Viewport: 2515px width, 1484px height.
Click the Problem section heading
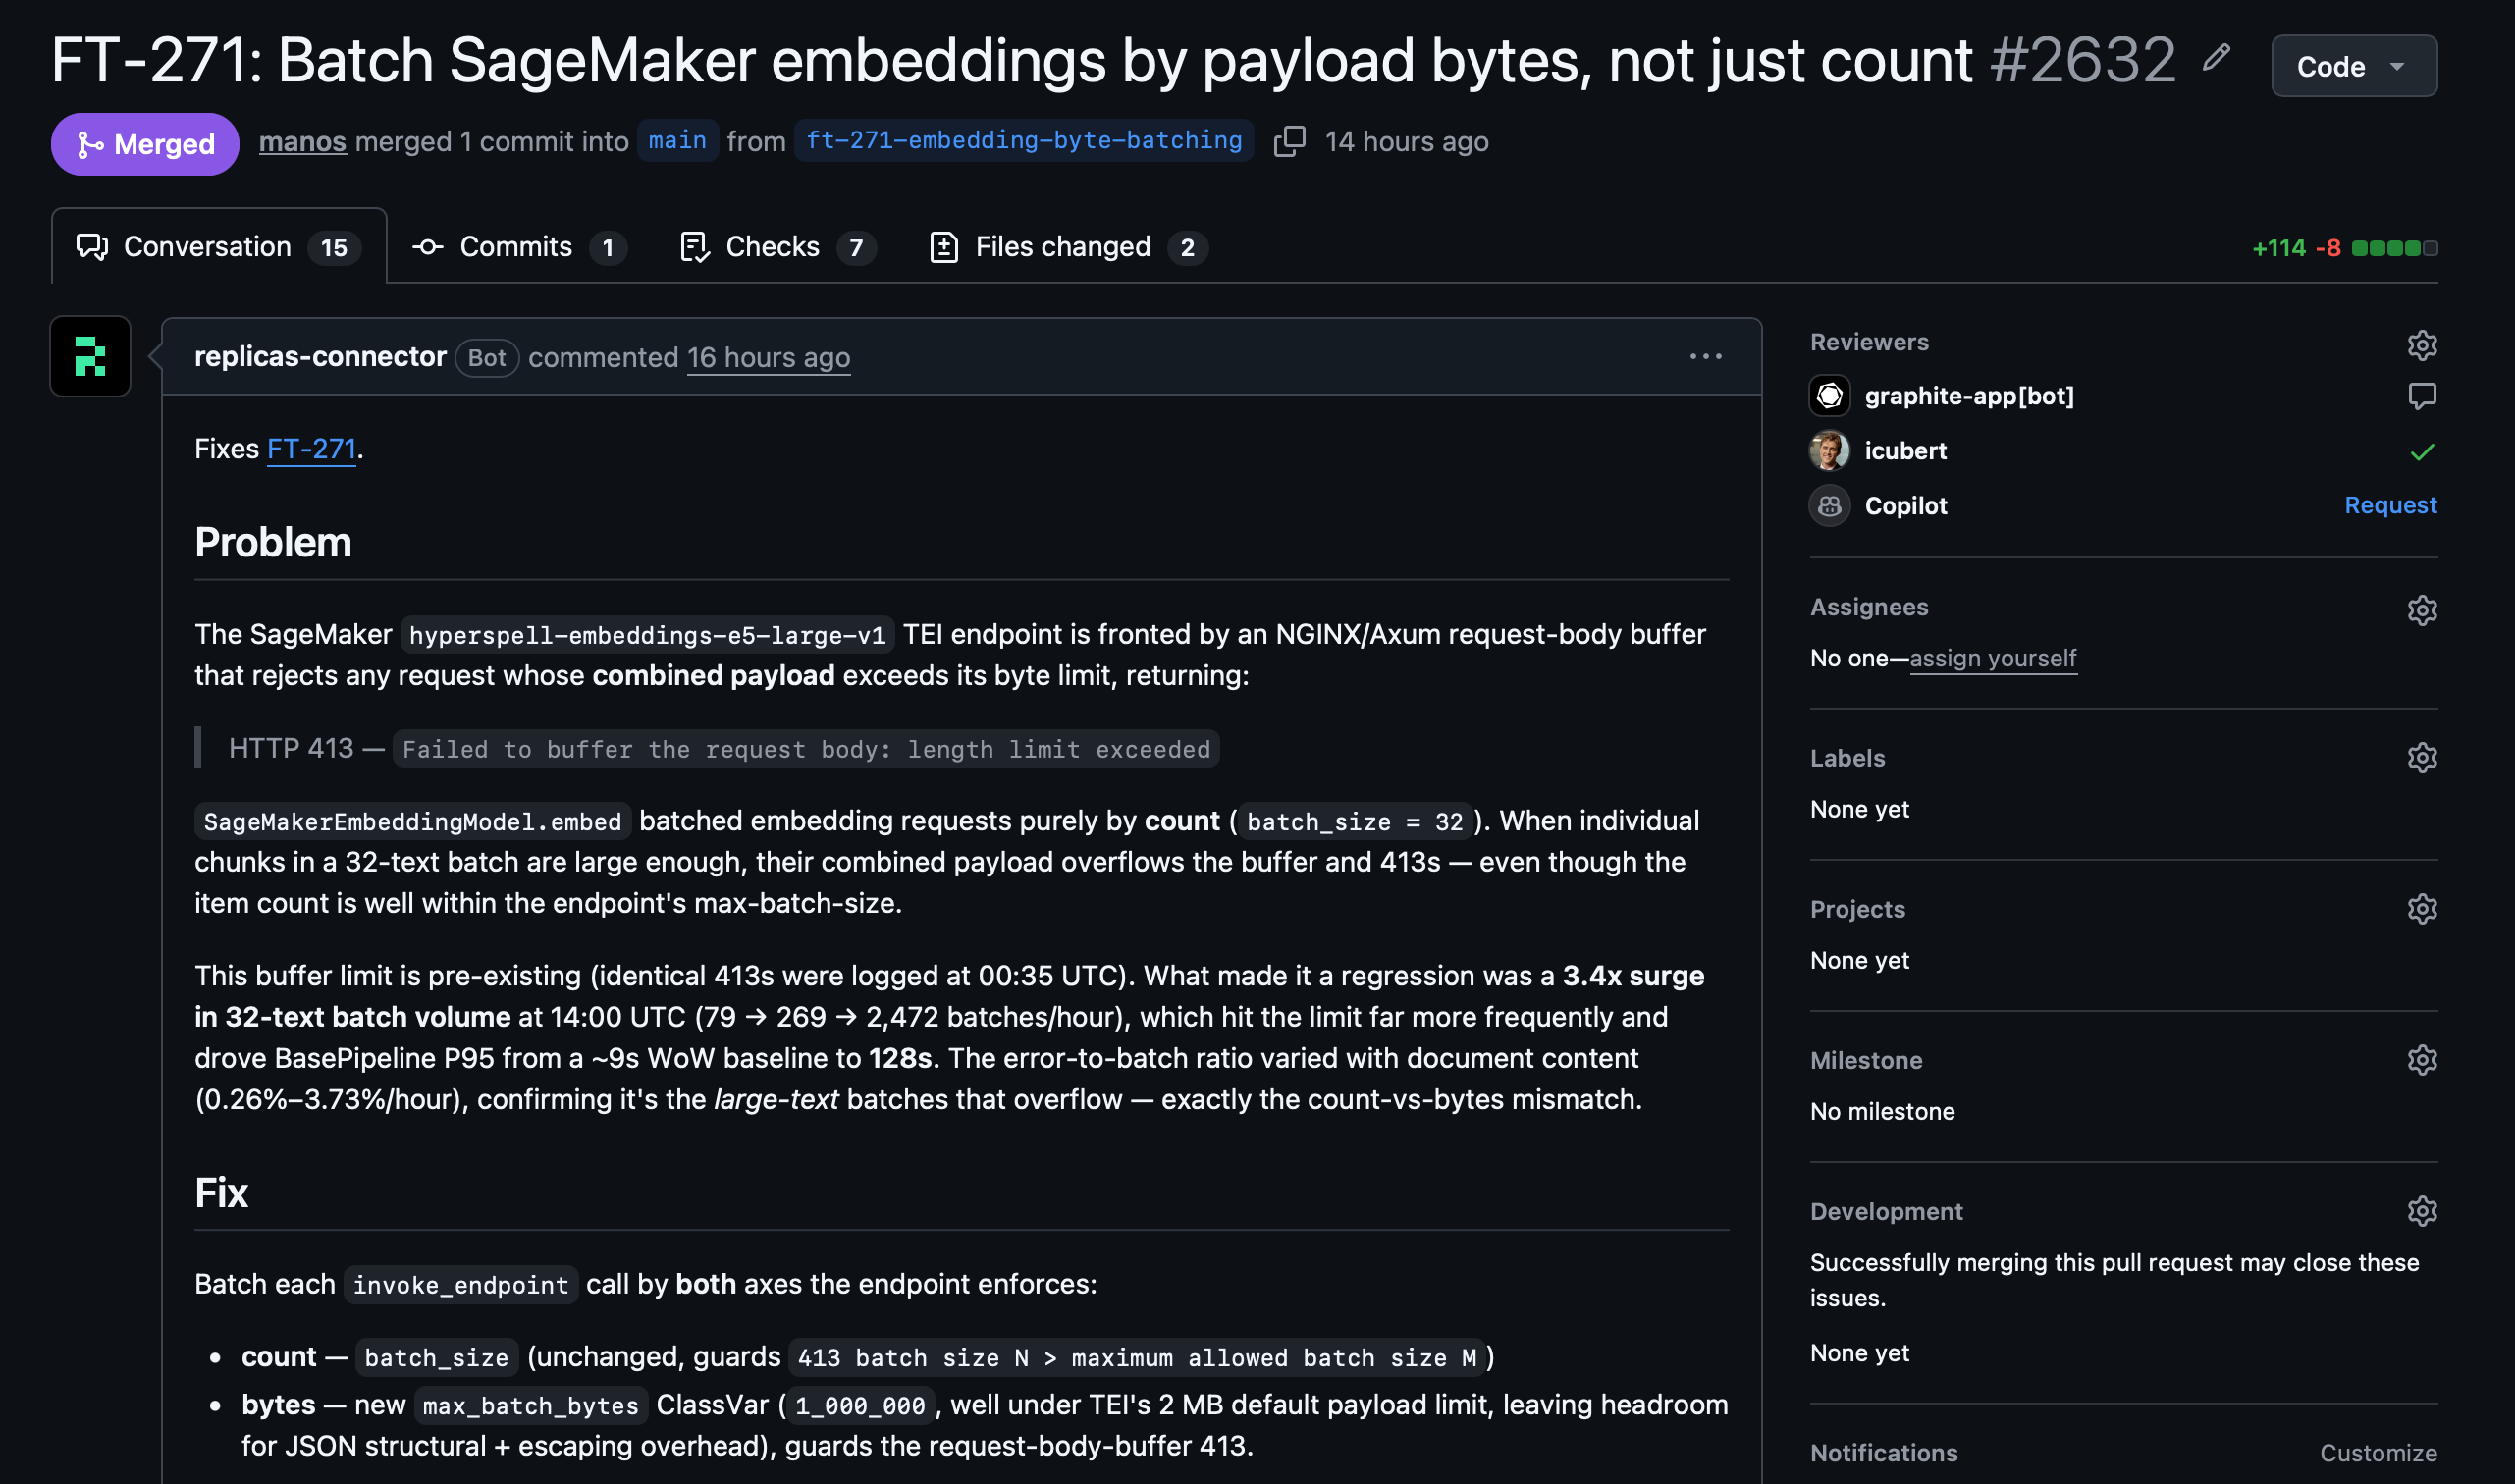point(273,543)
